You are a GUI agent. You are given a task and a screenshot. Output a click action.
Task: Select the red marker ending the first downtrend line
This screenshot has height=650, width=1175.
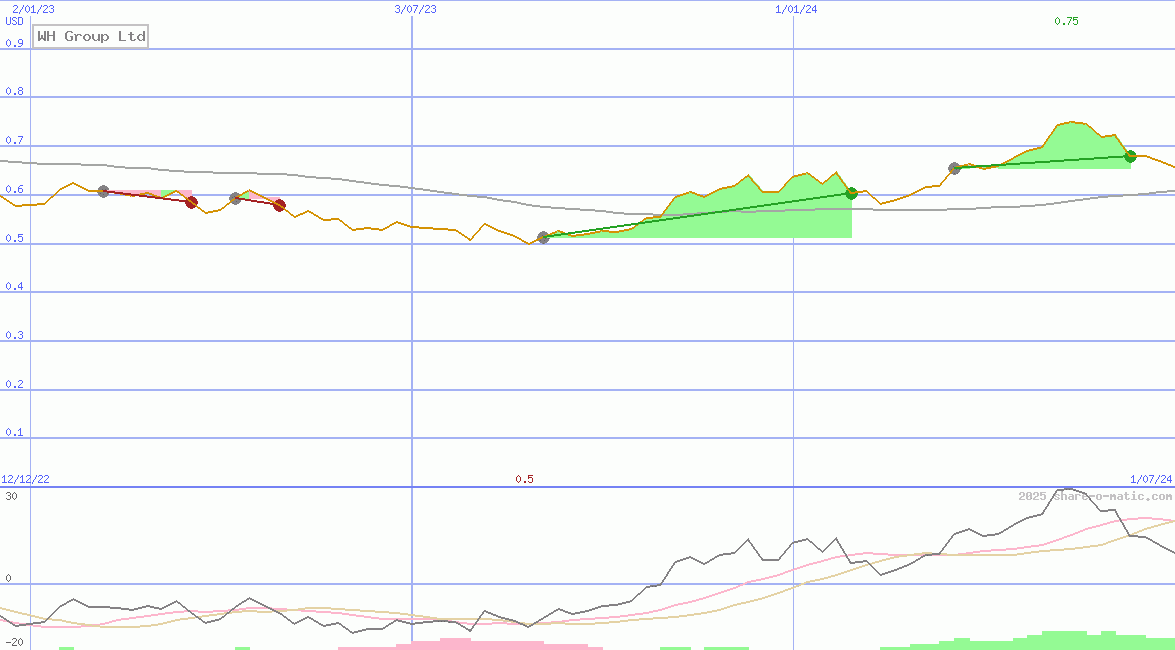click(191, 202)
